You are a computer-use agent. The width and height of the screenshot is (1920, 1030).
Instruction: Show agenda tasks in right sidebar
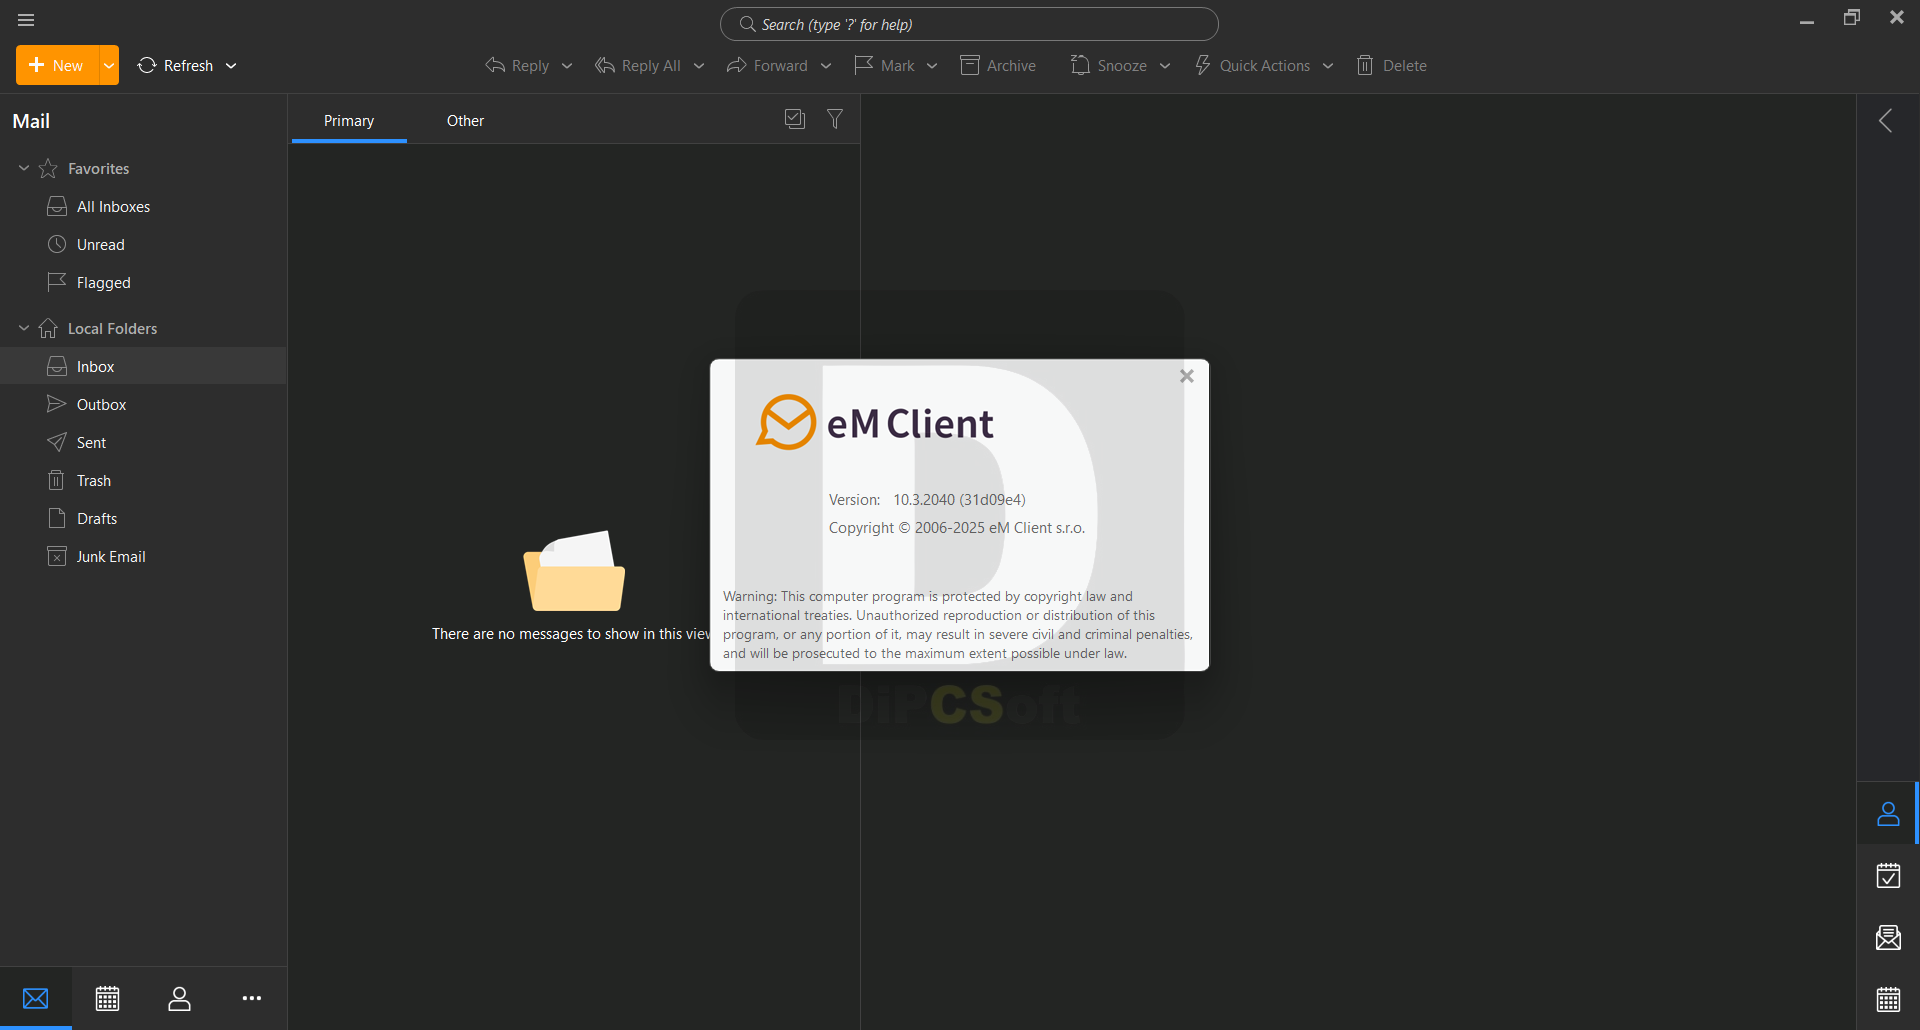pos(1888,876)
